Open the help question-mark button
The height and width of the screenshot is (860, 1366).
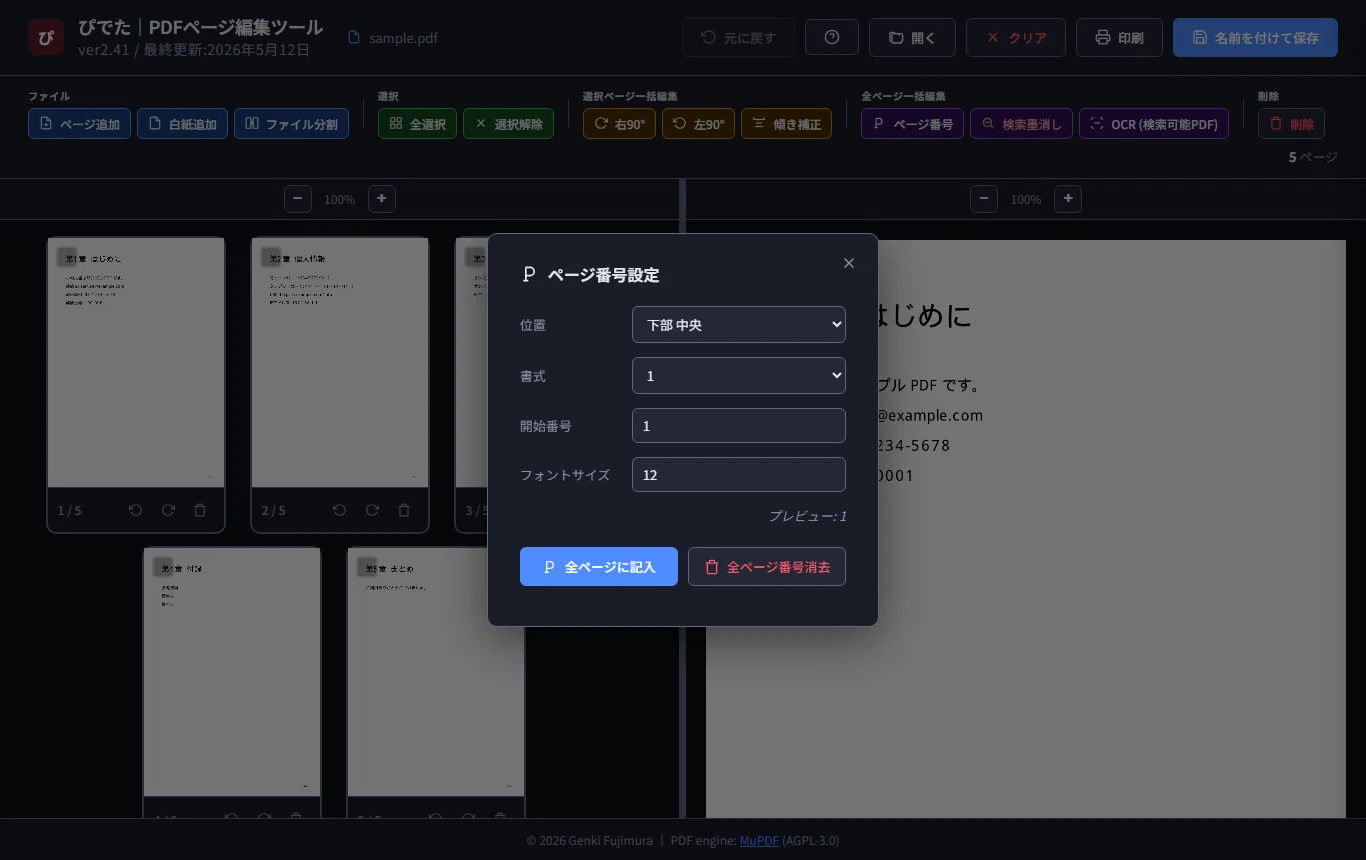click(x=832, y=37)
